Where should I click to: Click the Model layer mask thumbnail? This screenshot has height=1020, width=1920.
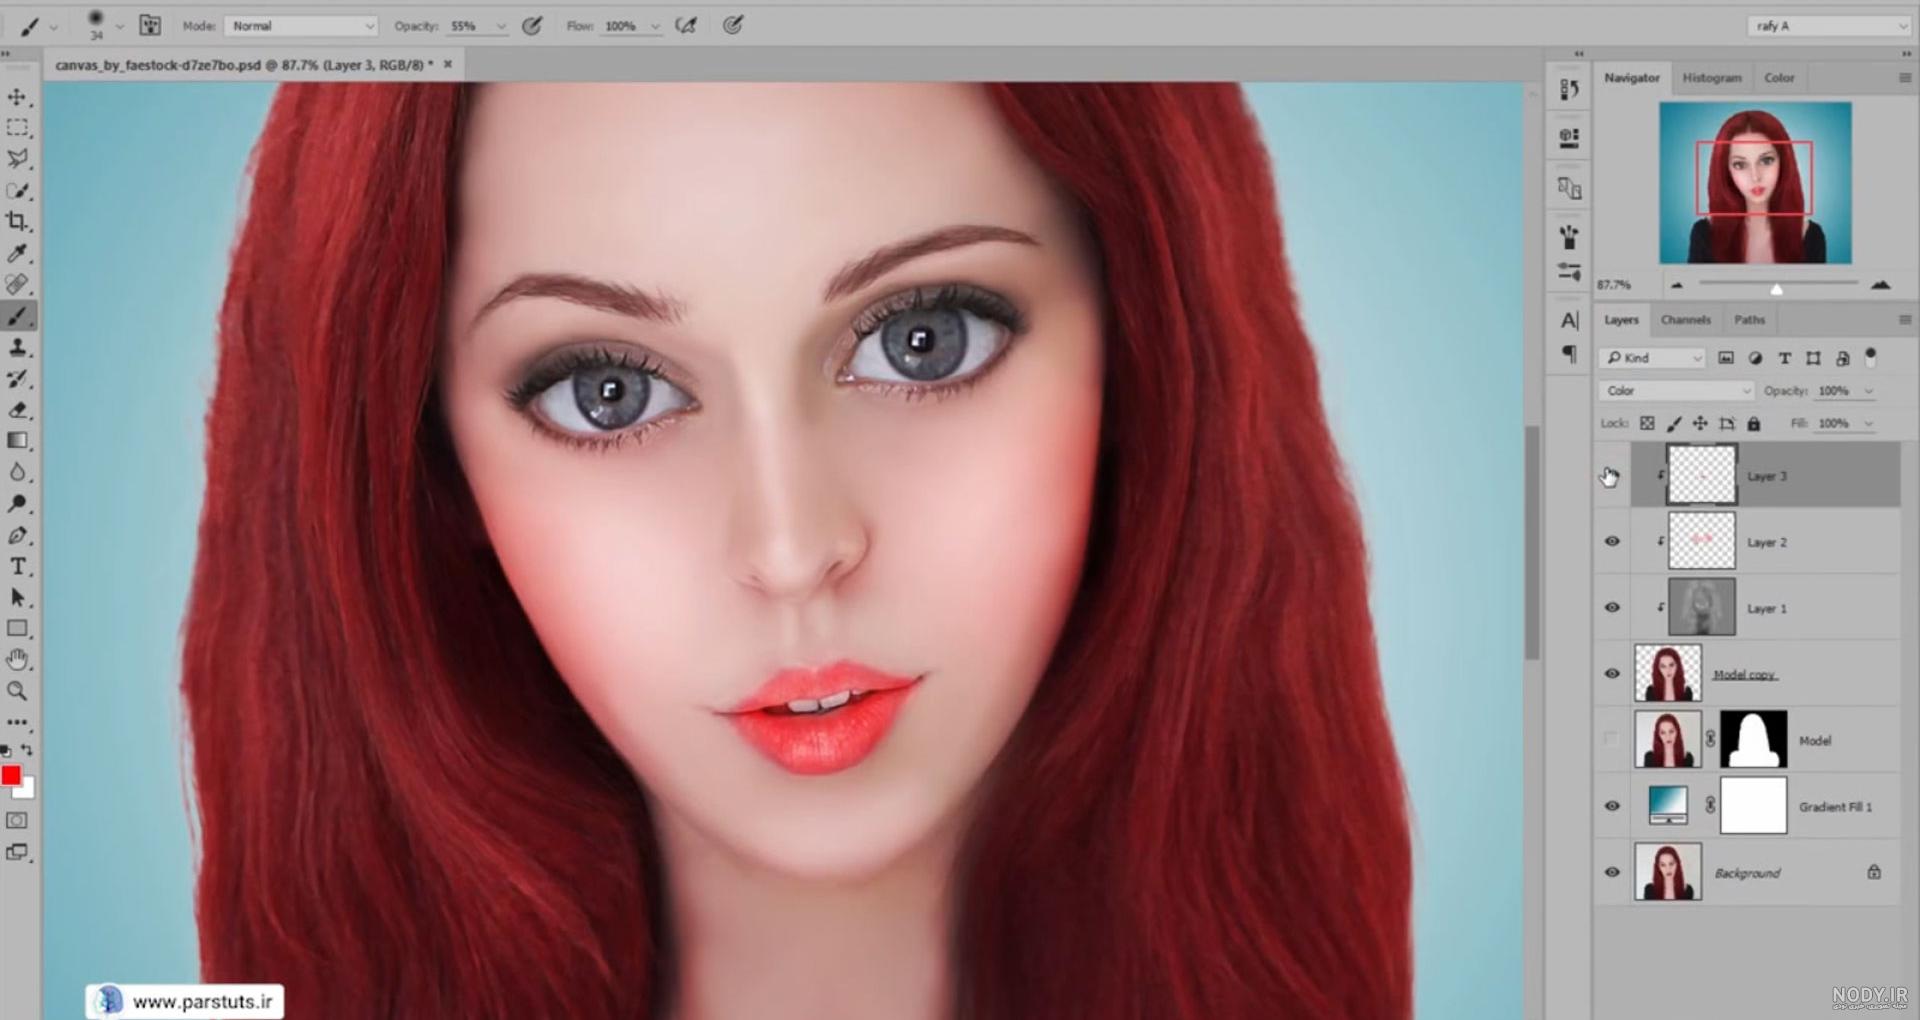1753,739
